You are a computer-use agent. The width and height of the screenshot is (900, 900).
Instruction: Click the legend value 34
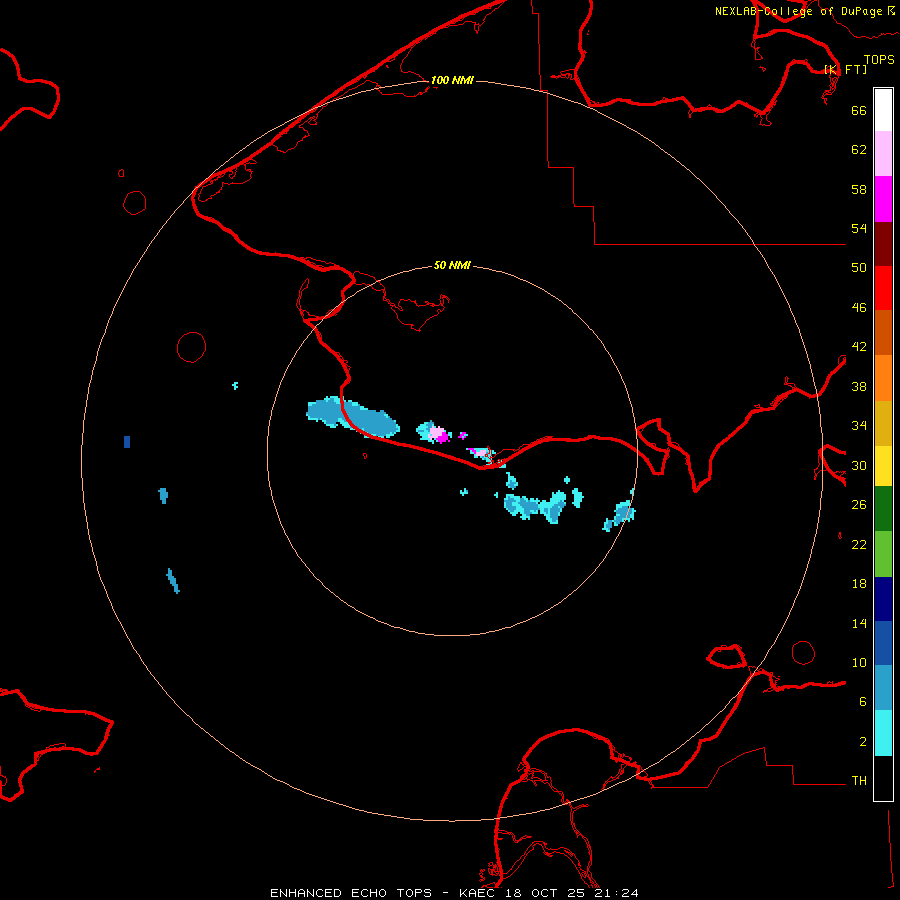click(x=859, y=425)
